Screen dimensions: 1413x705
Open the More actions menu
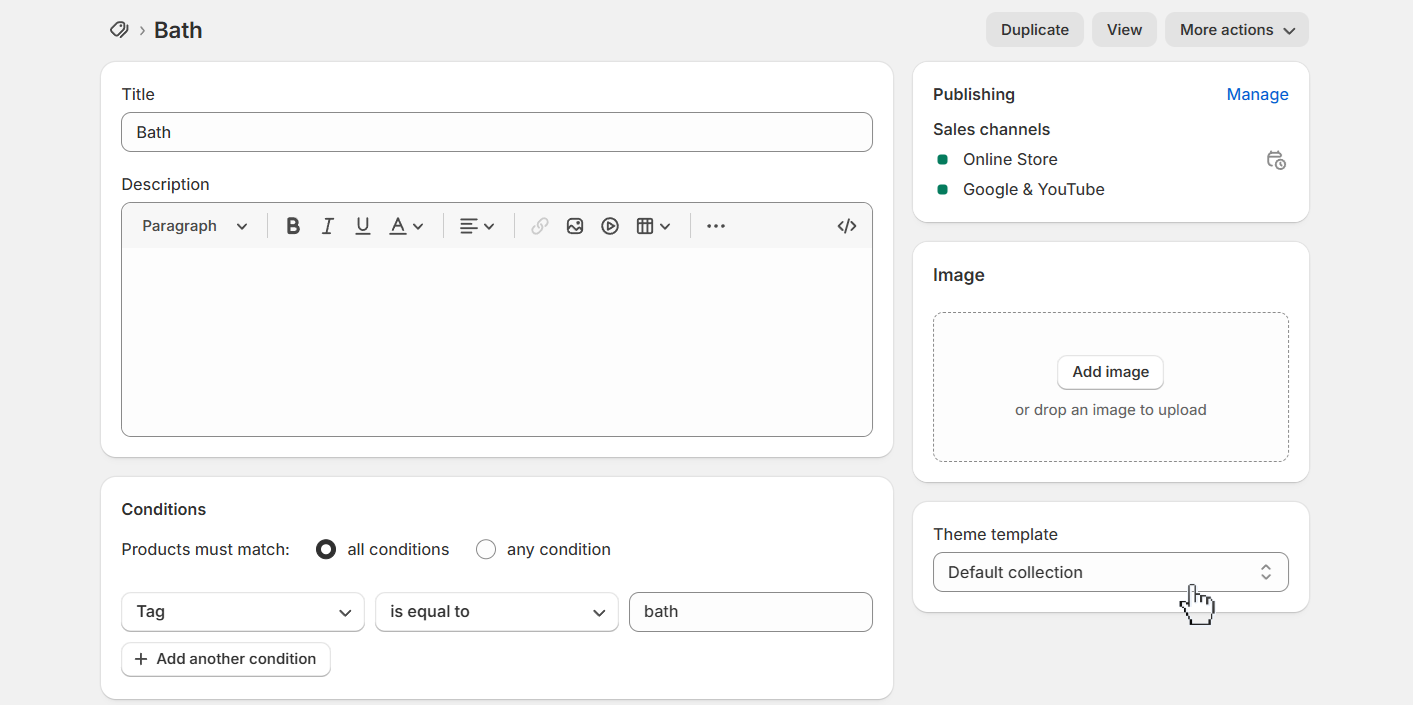point(1236,29)
